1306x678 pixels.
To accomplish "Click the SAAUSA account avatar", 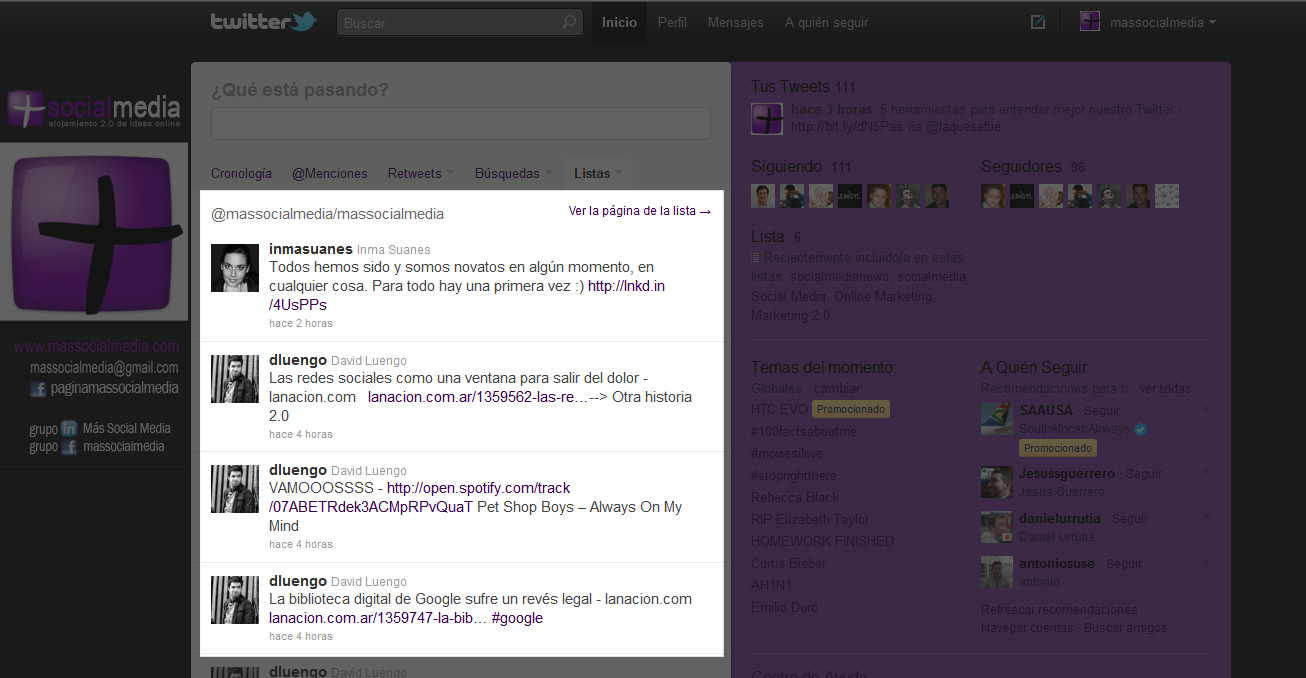I will click(997, 419).
